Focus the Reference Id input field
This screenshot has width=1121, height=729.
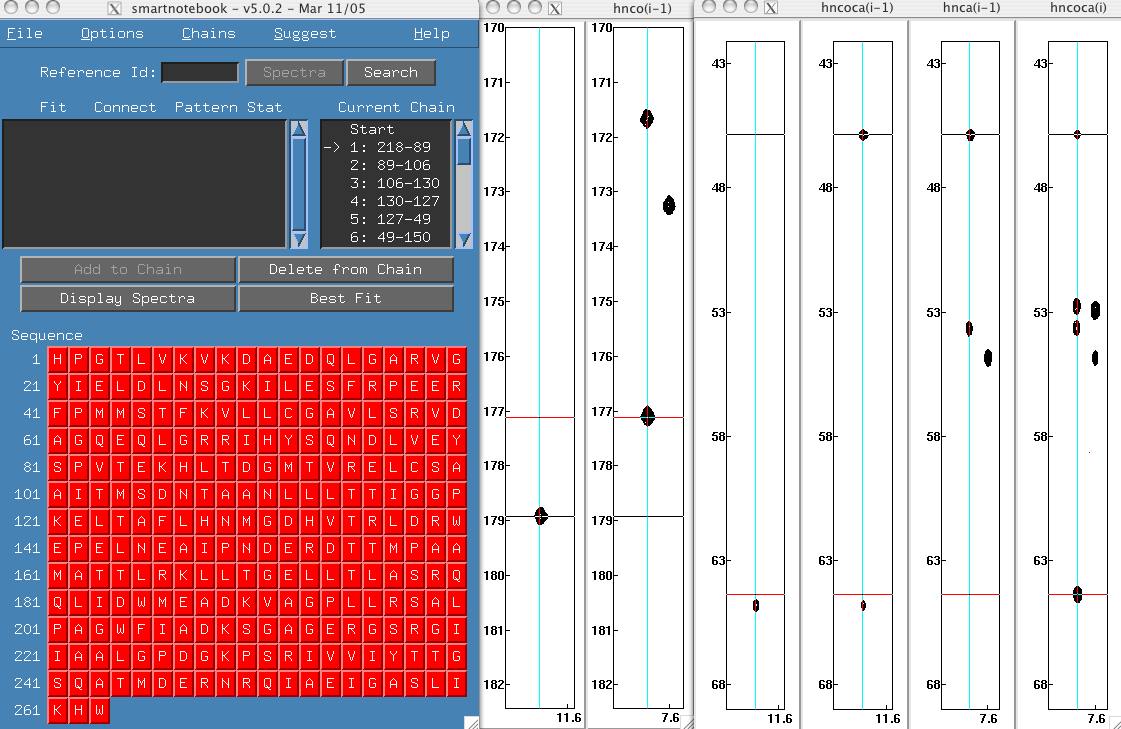point(200,72)
